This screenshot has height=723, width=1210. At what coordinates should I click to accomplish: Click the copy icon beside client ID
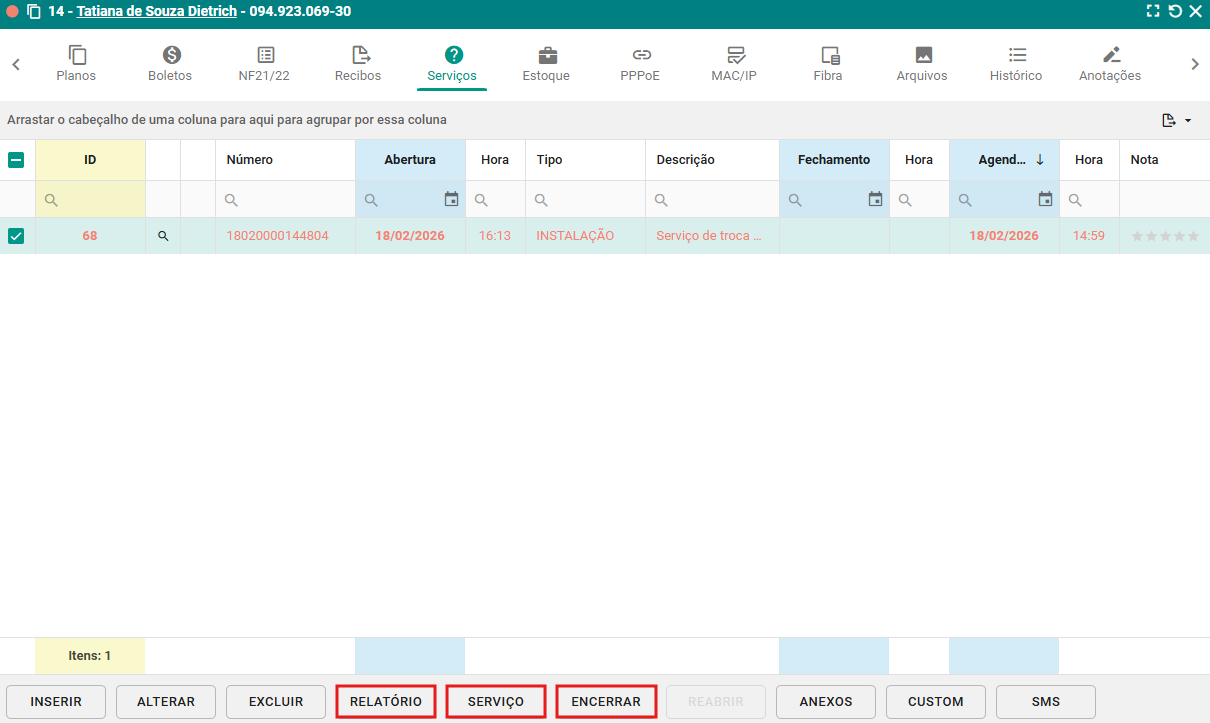point(34,12)
